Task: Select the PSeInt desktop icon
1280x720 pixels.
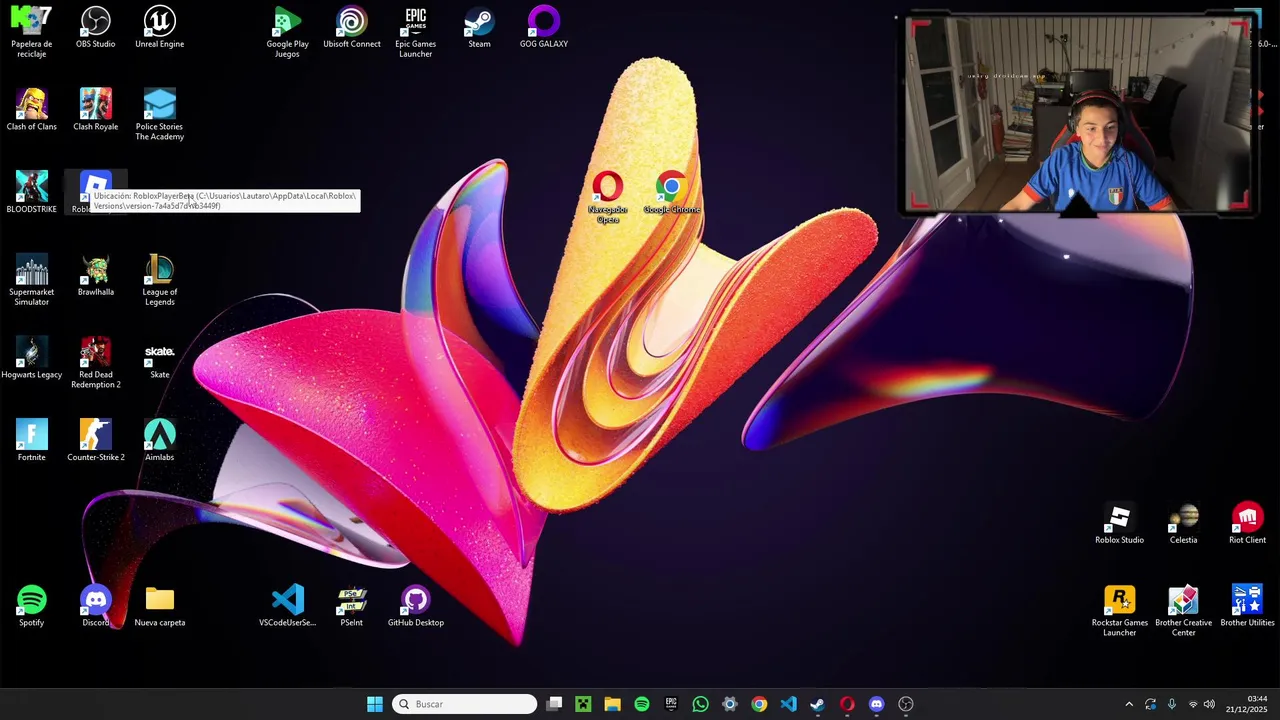Action: tap(352, 606)
